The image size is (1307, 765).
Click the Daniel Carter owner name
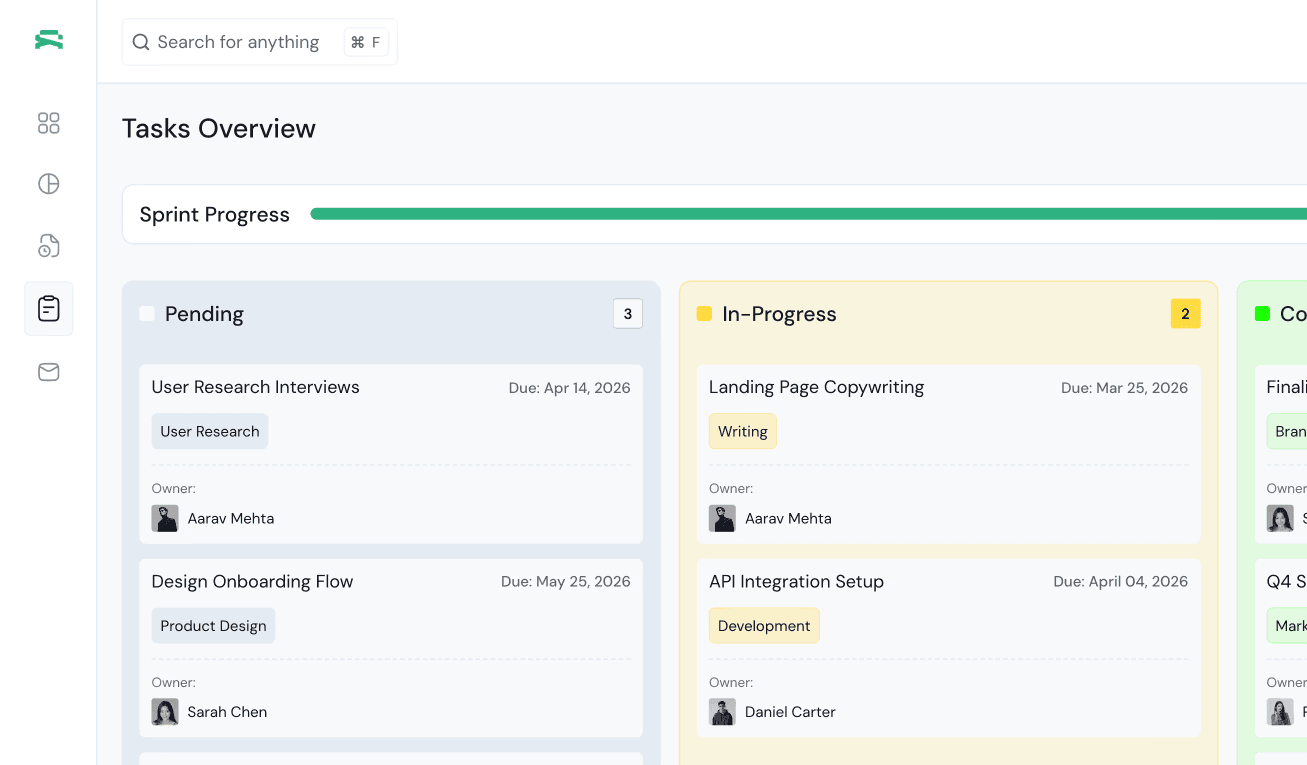[x=790, y=712]
